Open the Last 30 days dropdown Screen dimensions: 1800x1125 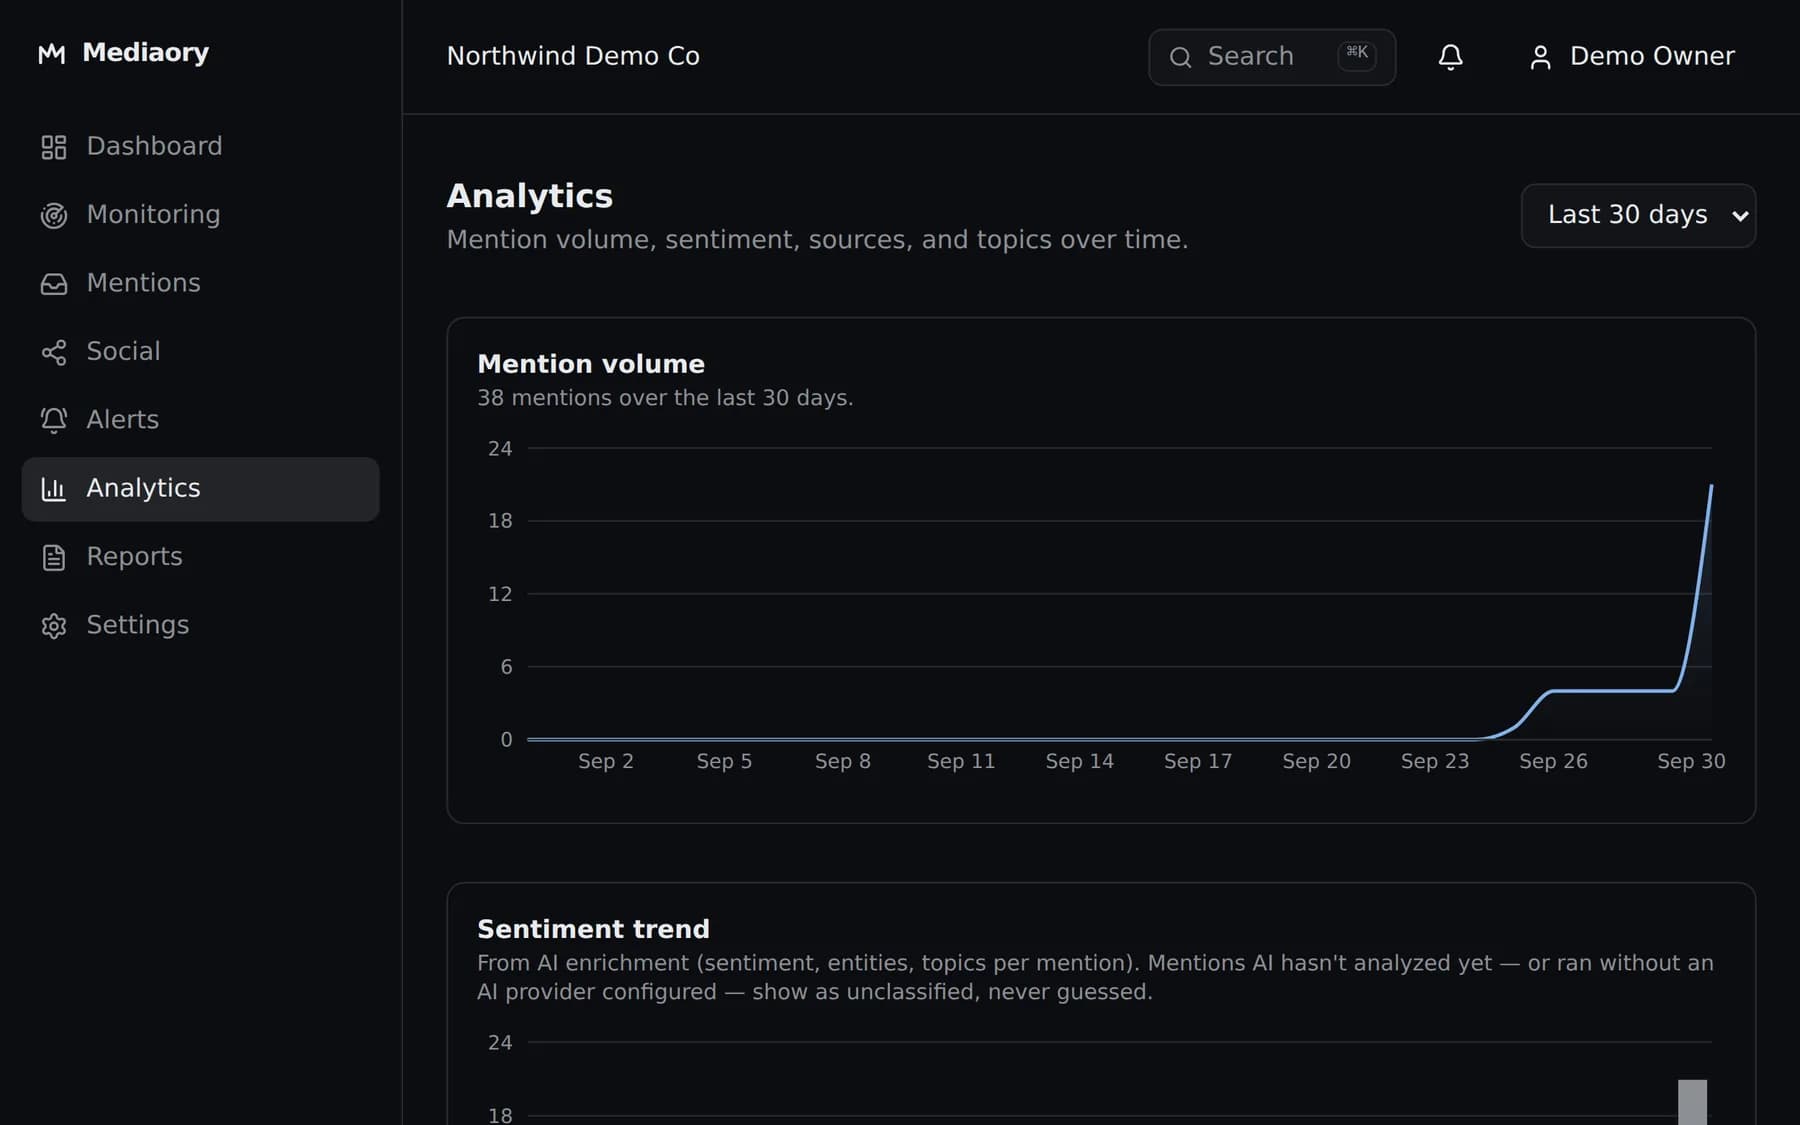click(1638, 215)
